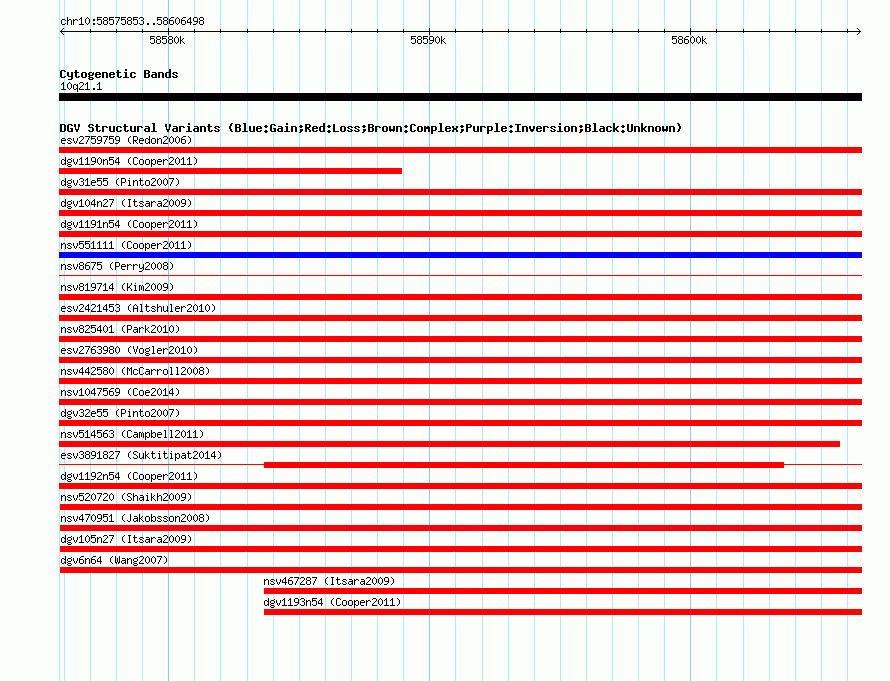
Task: Select the nsv442580 (McCarroll2008) label
Action: click(135, 371)
